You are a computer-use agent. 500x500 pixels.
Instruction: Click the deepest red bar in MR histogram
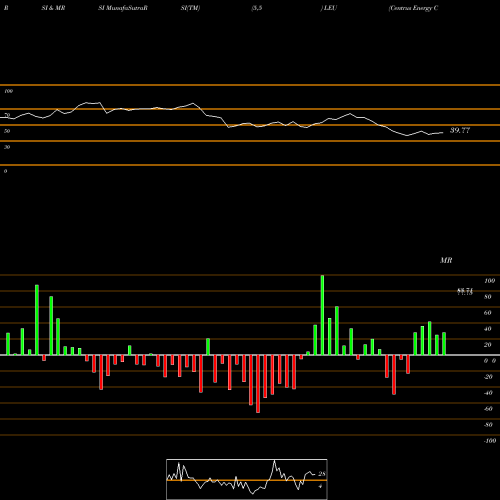click(258, 384)
